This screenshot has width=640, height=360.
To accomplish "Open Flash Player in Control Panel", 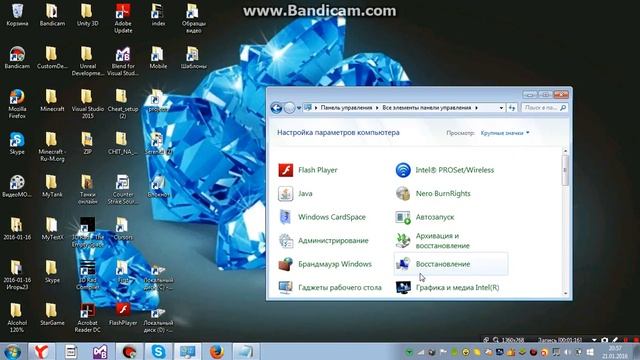I will click(308, 170).
